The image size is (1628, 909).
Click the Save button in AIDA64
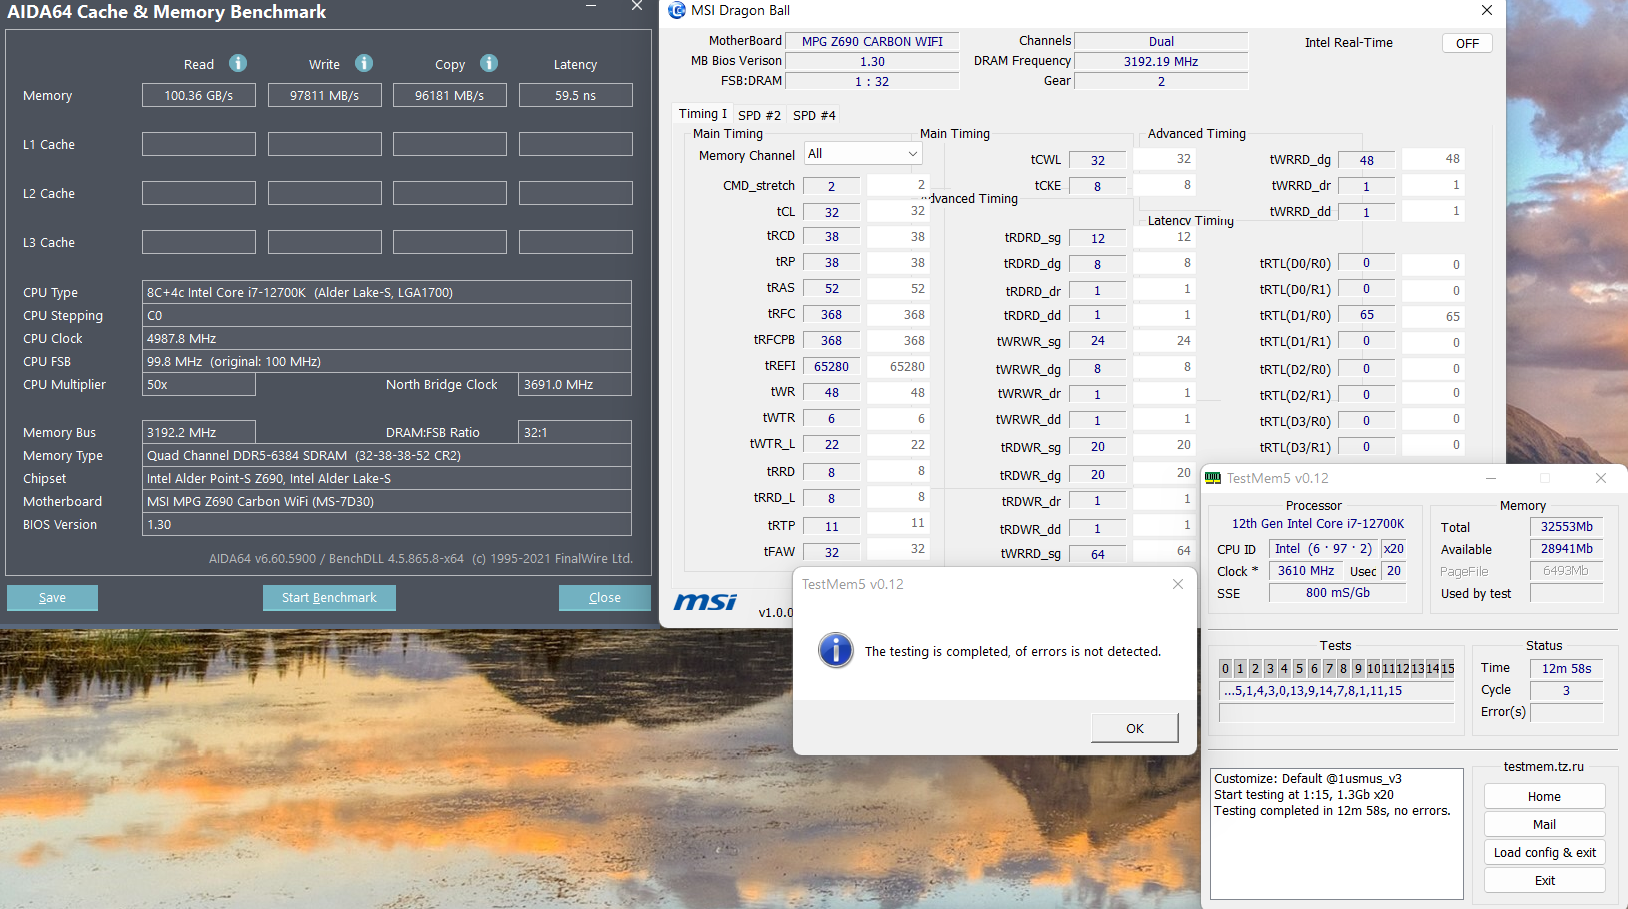(52, 598)
